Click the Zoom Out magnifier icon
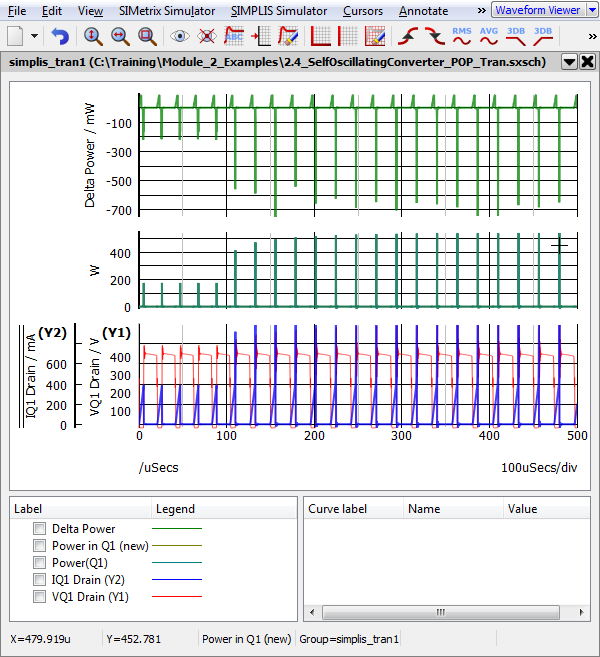 tap(119, 36)
